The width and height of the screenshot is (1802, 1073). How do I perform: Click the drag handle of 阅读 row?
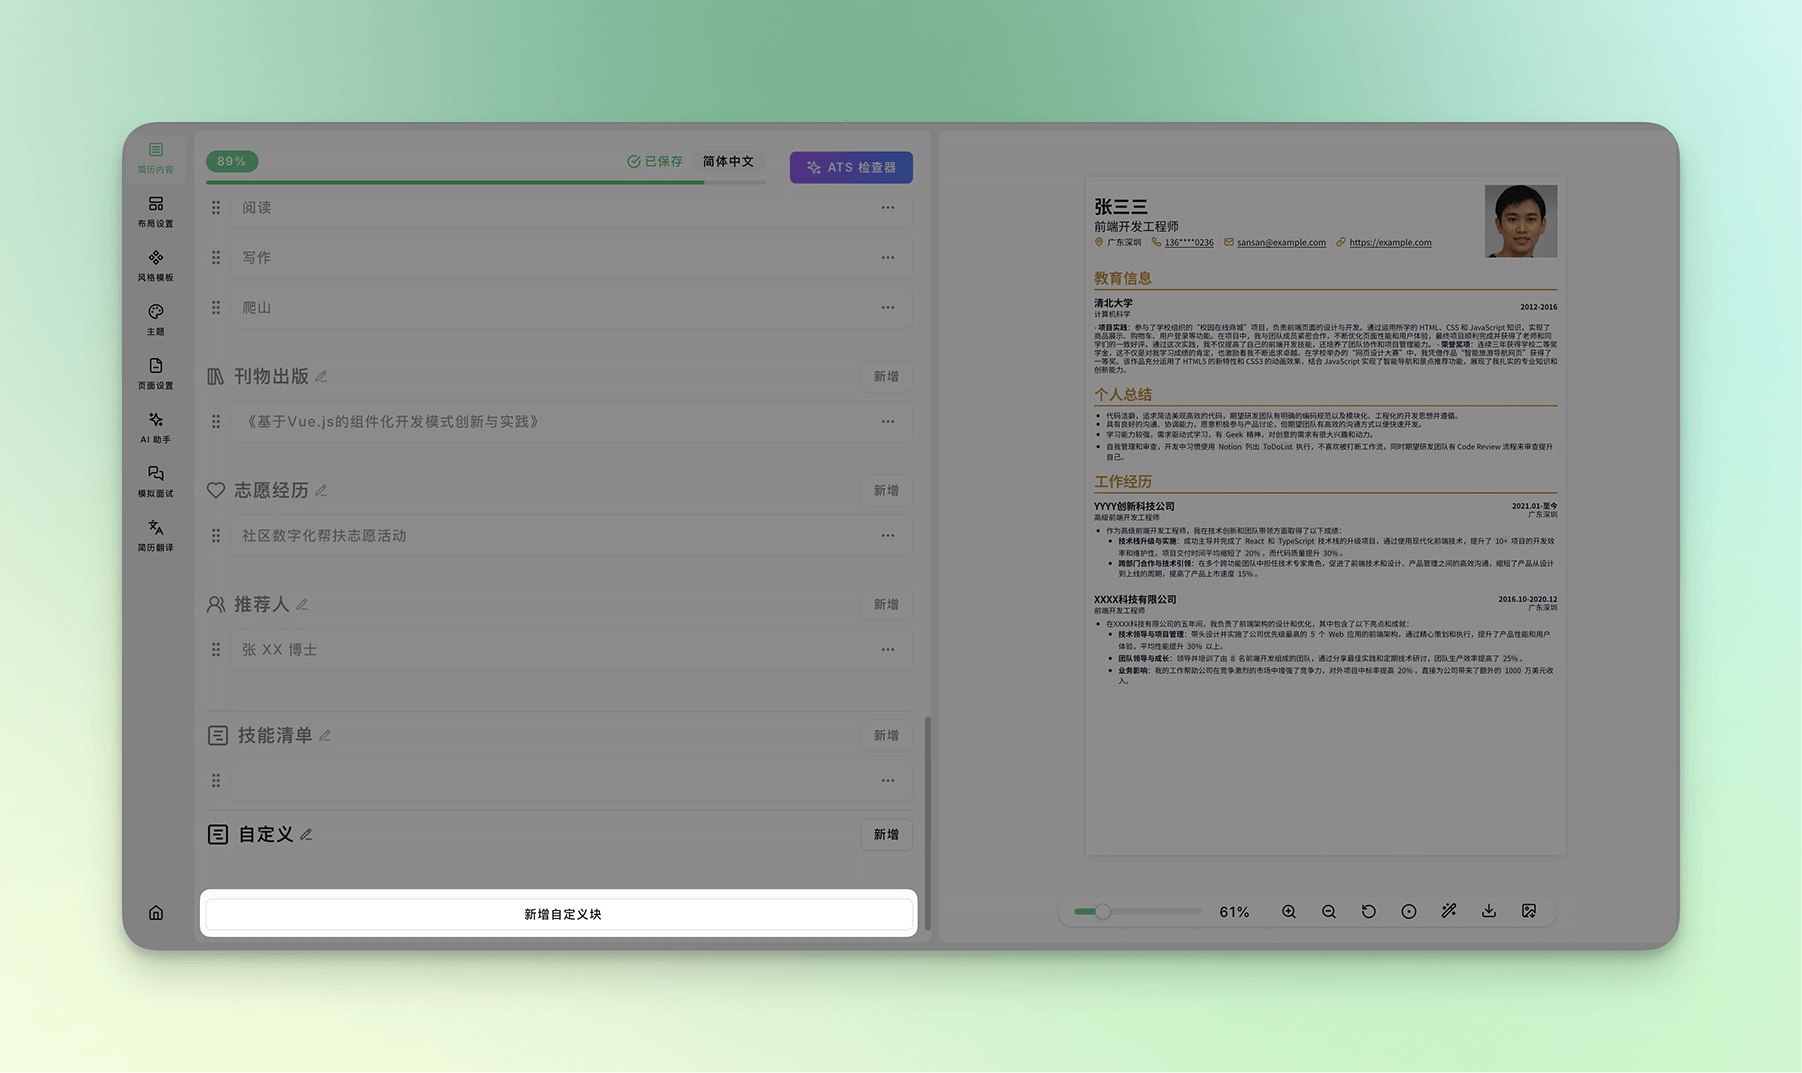coord(216,207)
